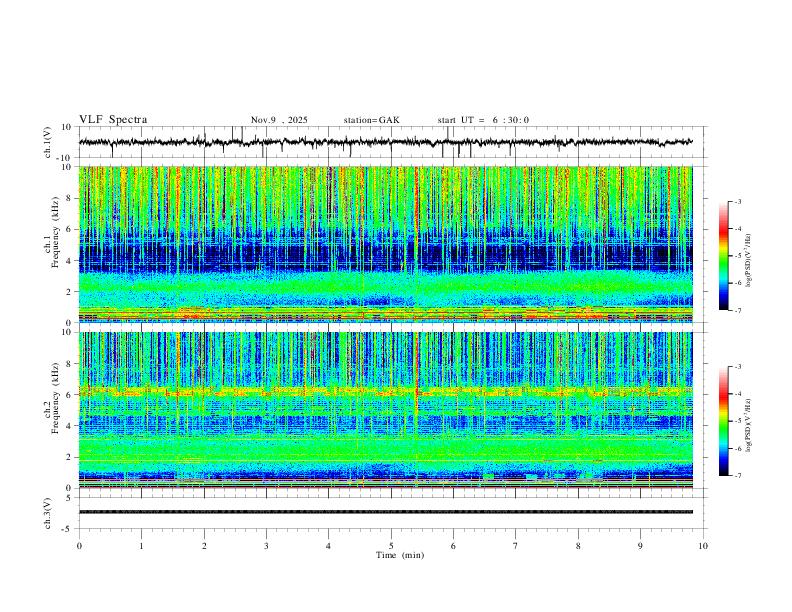Click the ch.2 spectrogram color scale bar
The width and height of the screenshot is (792, 612).
(723, 421)
